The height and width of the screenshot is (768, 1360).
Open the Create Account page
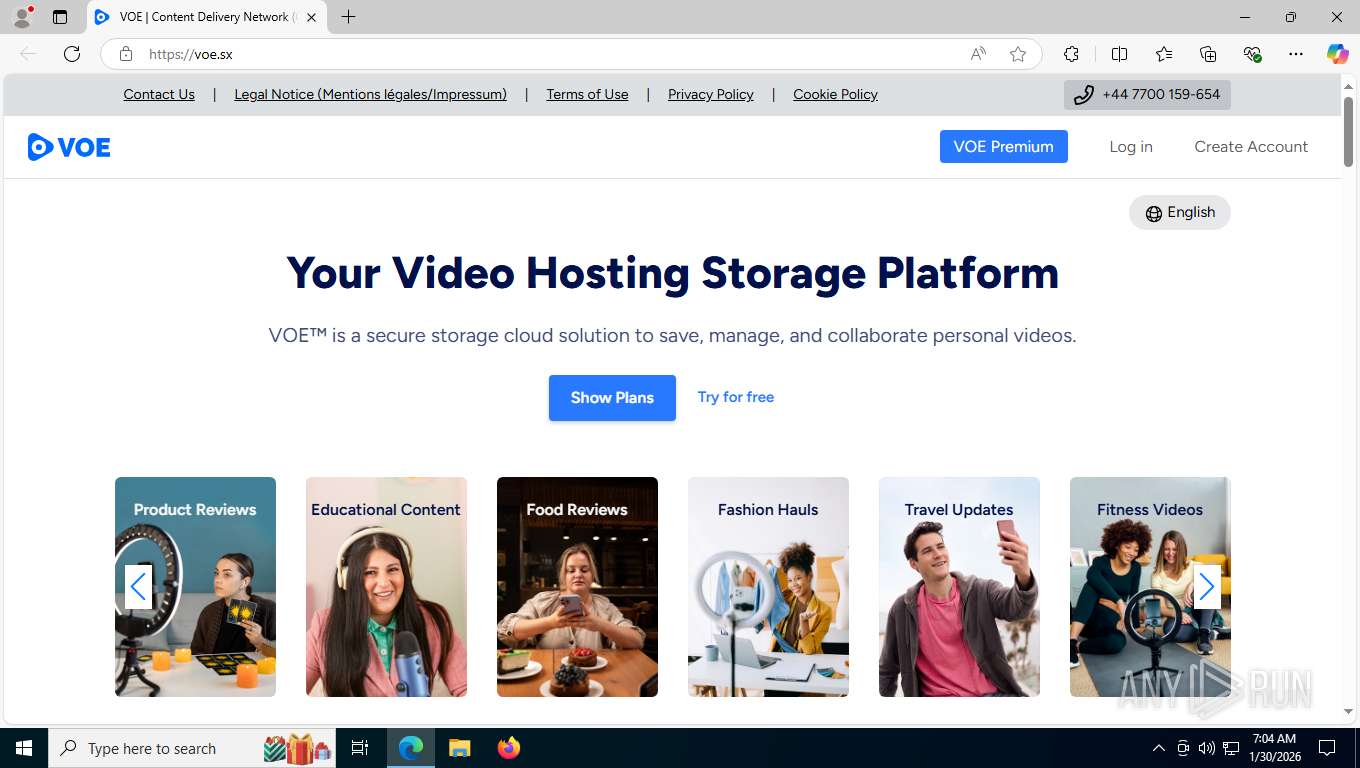[x=1251, y=146]
